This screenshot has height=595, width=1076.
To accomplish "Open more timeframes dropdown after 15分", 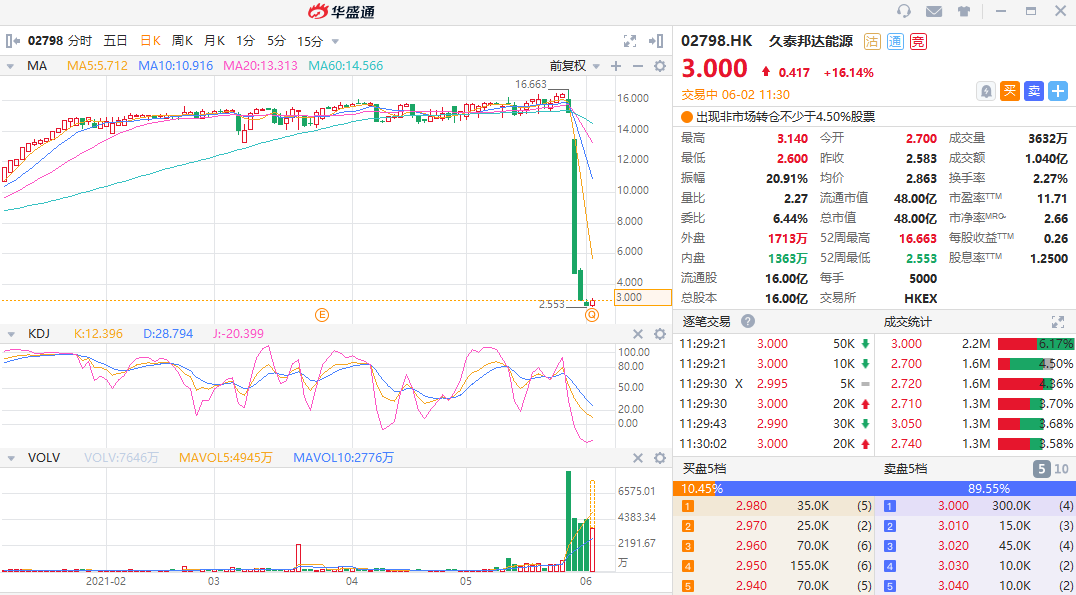I will [x=335, y=41].
